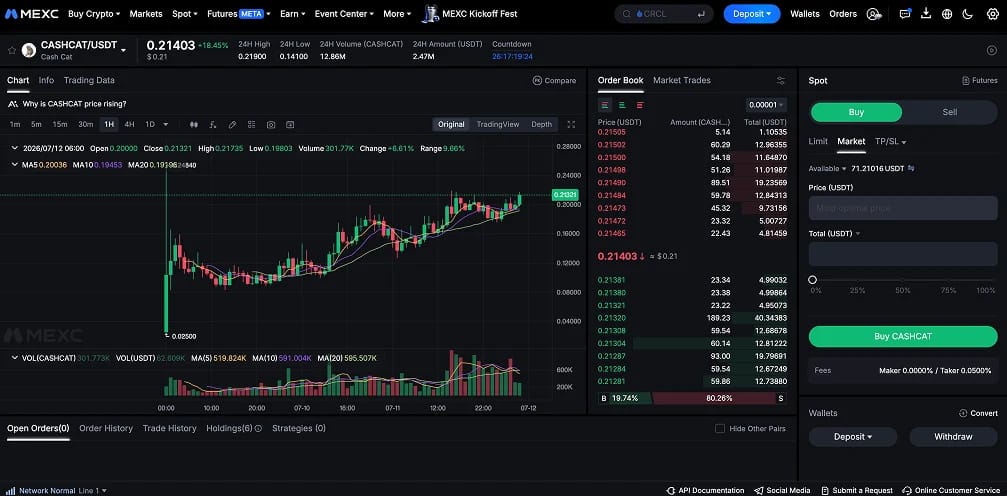Open Compare chart option
Viewport: 1007px width, 496px height.
tap(554, 80)
